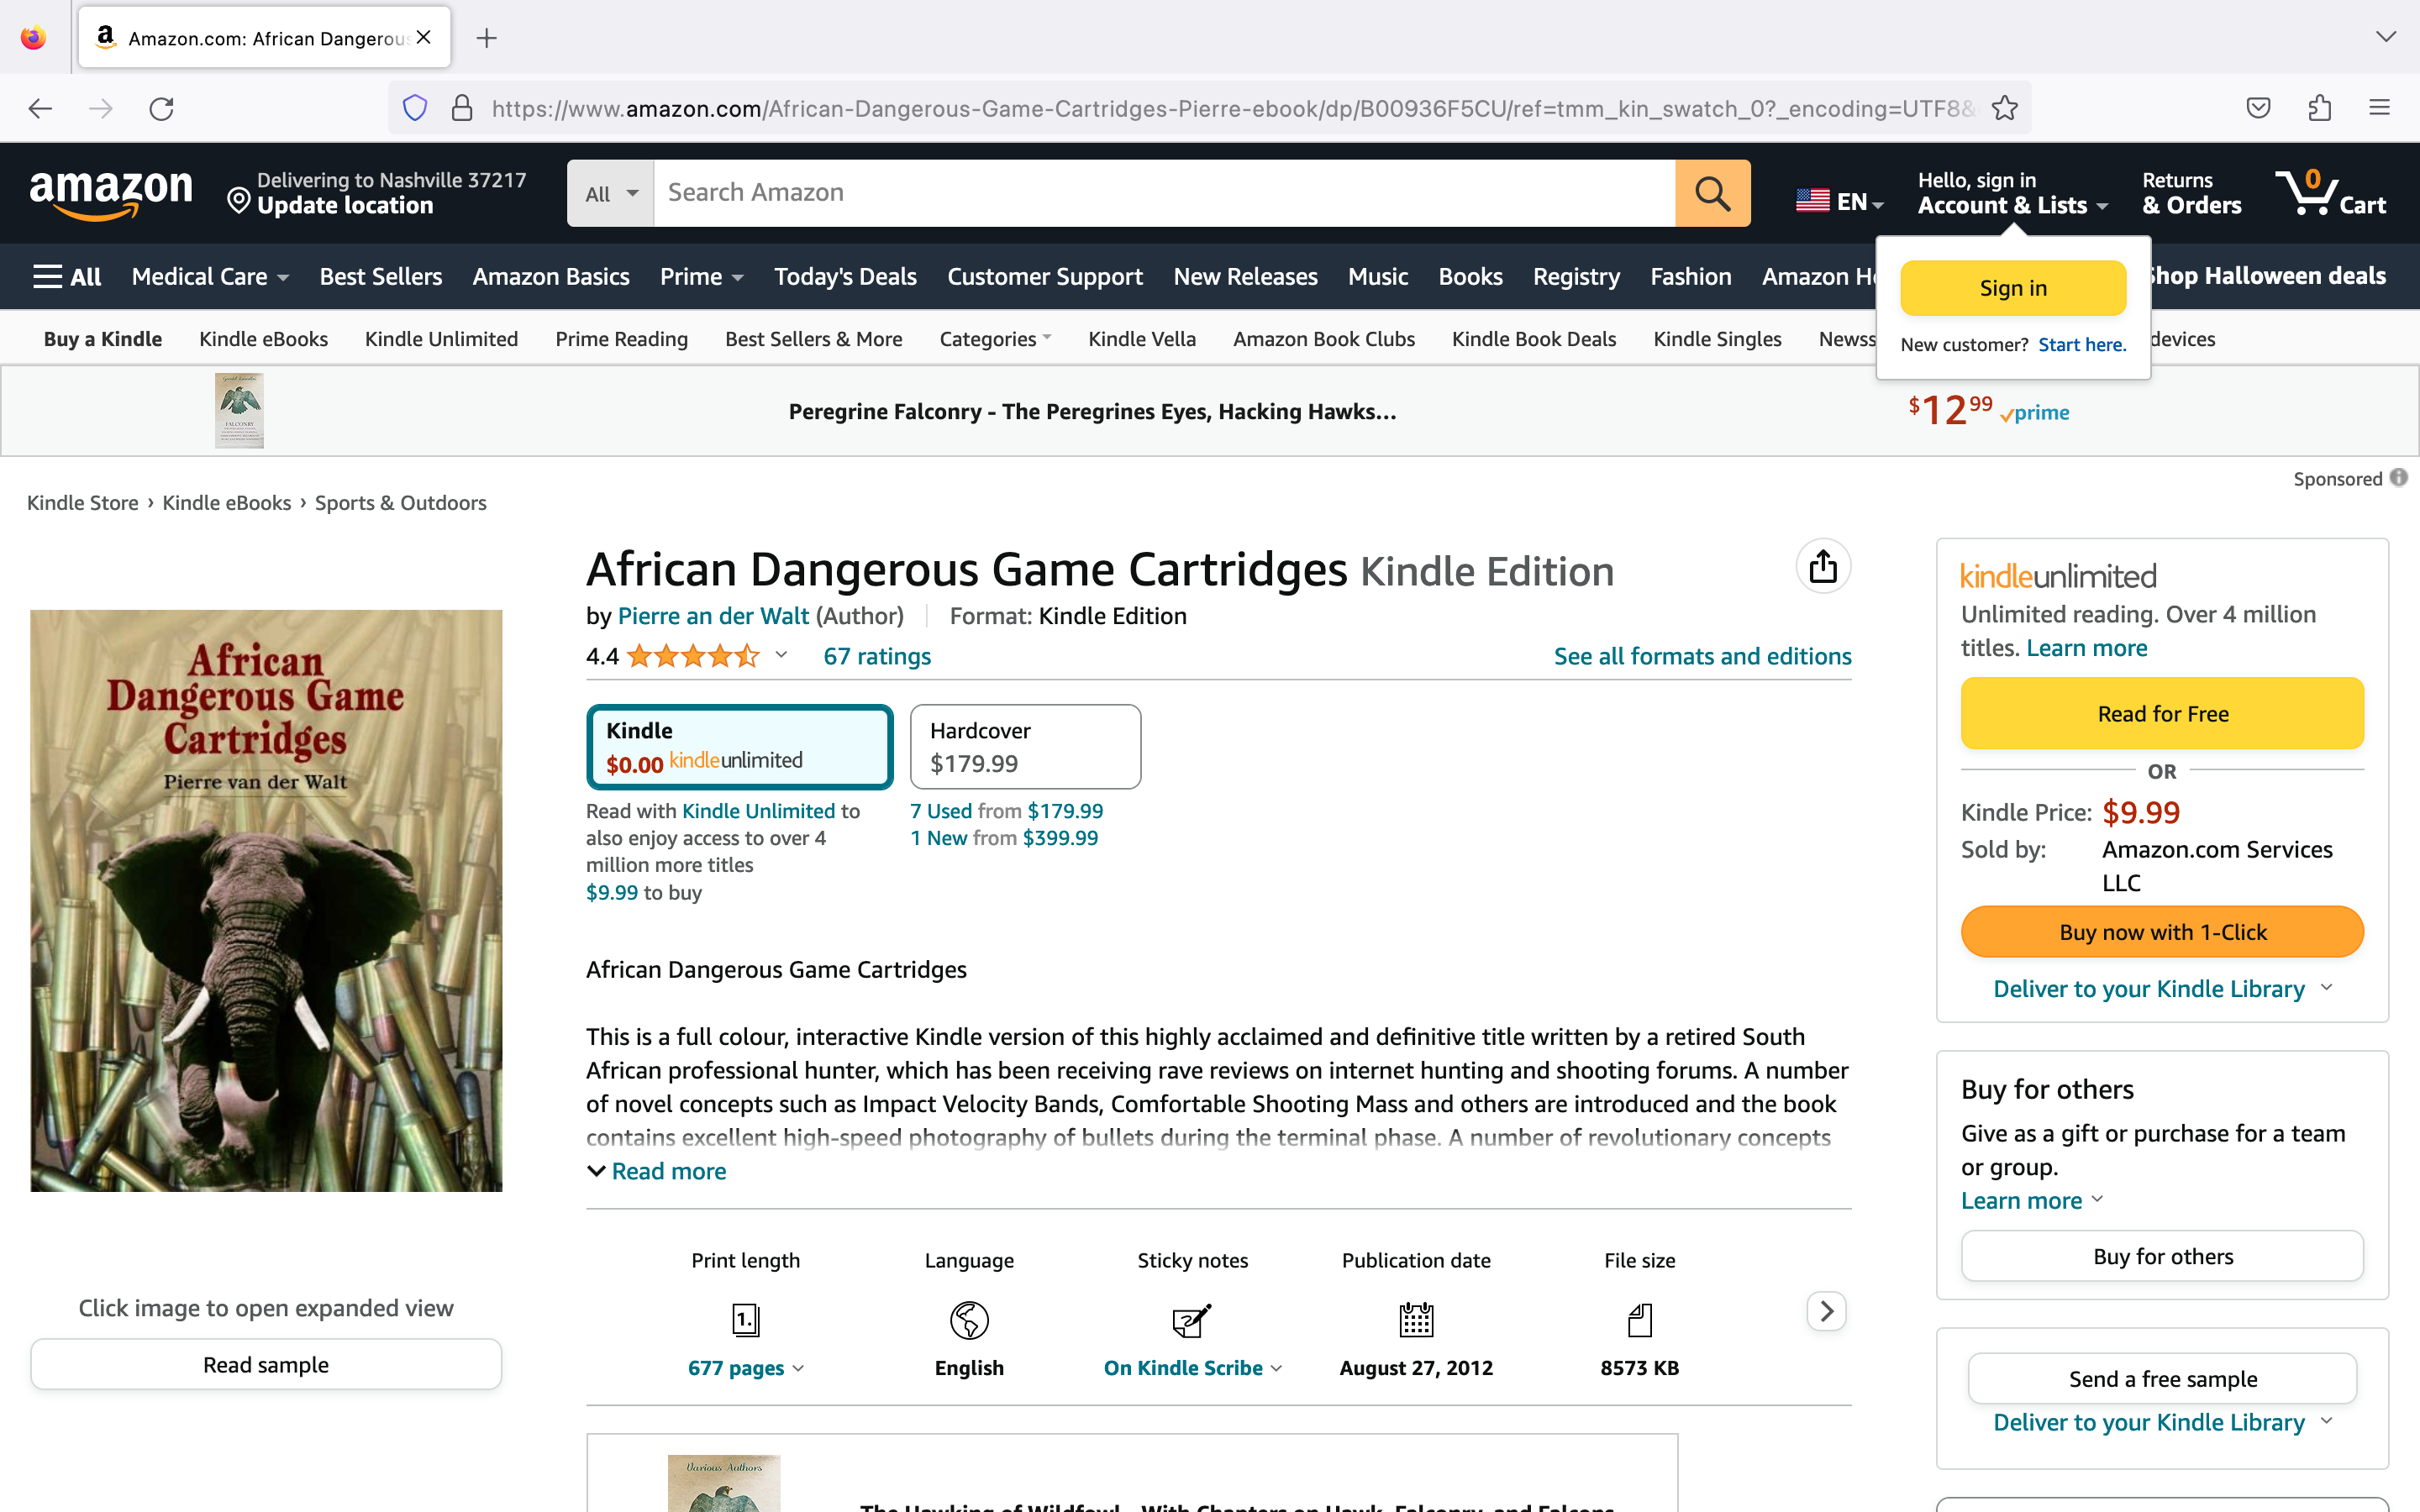Click the orange search magnifier button
The width and height of the screenshot is (2420, 1512).
(1712, 193)
